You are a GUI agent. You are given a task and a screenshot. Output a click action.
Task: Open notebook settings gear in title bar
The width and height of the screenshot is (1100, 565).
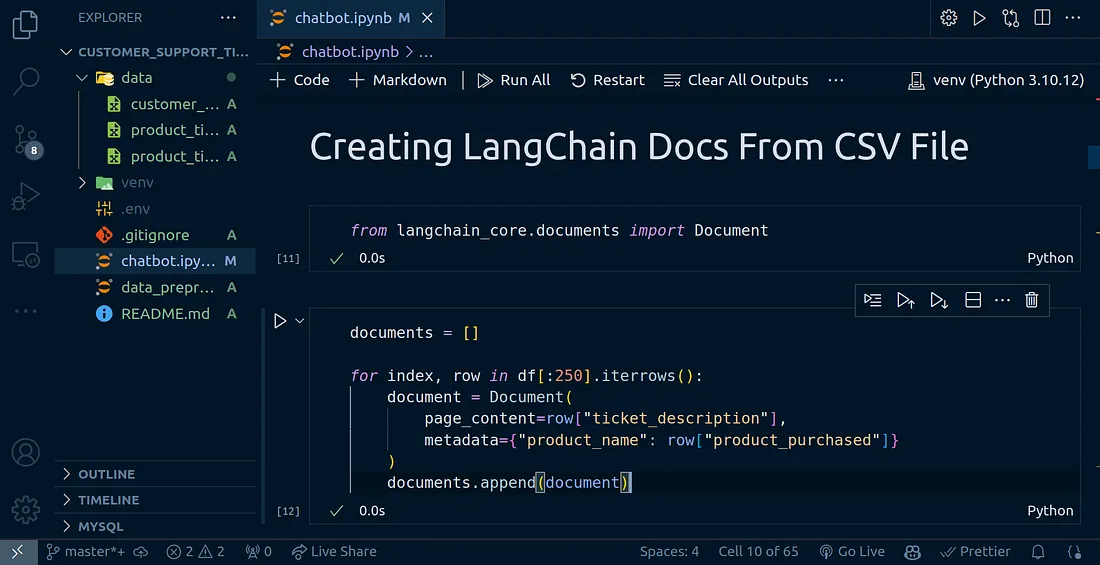(948, 18)
